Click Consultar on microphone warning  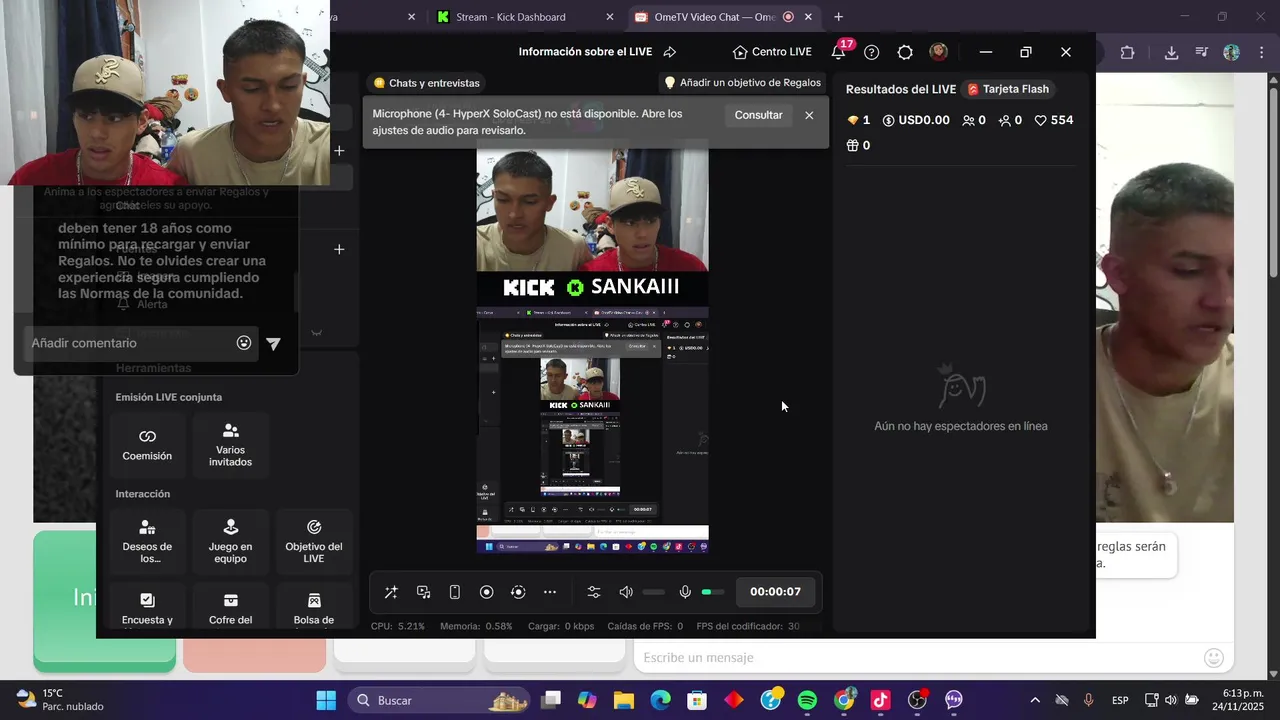tap(759, 115)
